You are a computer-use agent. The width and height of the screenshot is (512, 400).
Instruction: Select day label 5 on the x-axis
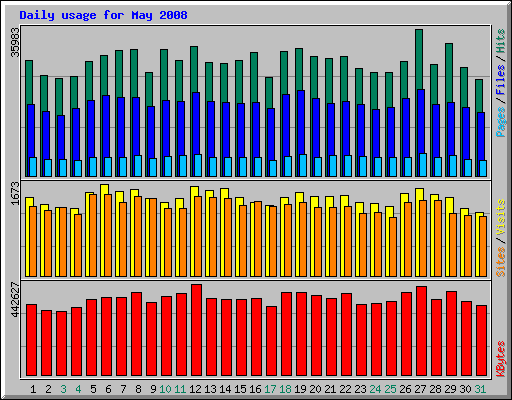(x=93, y=389)
